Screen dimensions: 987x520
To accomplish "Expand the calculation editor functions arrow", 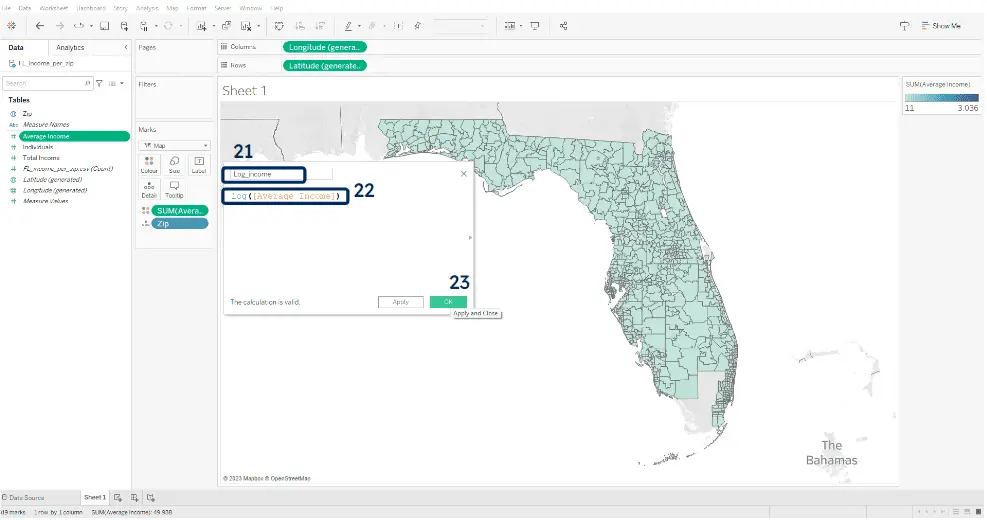I will coord(469,238).
